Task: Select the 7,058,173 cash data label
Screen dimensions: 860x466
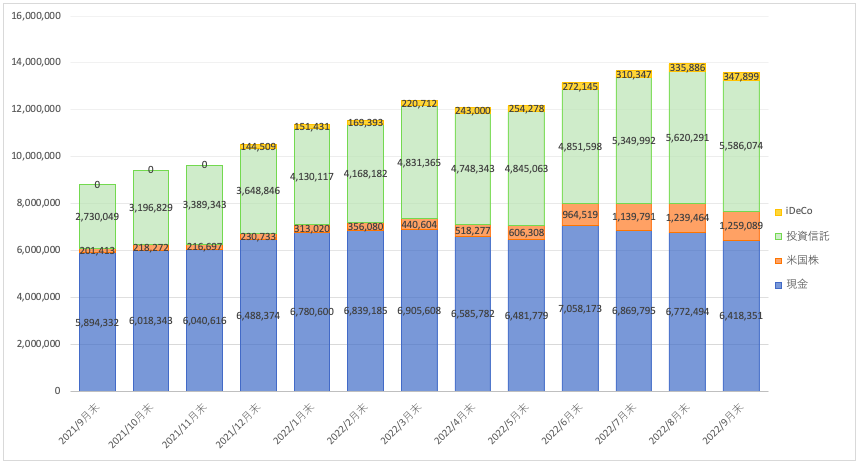Action: tap(580, 310)
